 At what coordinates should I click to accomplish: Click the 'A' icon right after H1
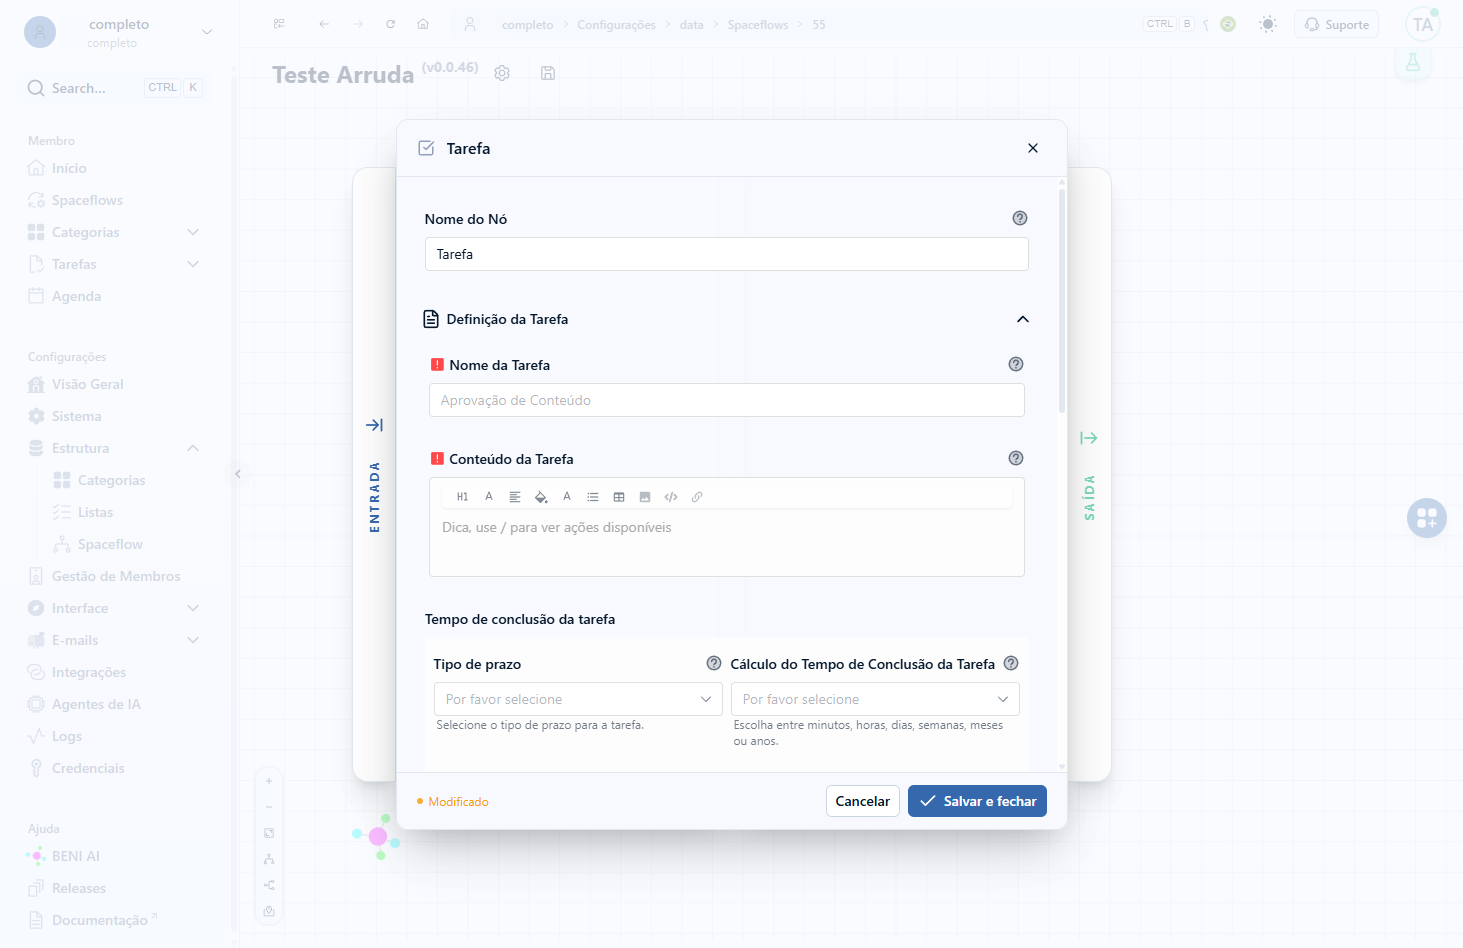(489, 497)
